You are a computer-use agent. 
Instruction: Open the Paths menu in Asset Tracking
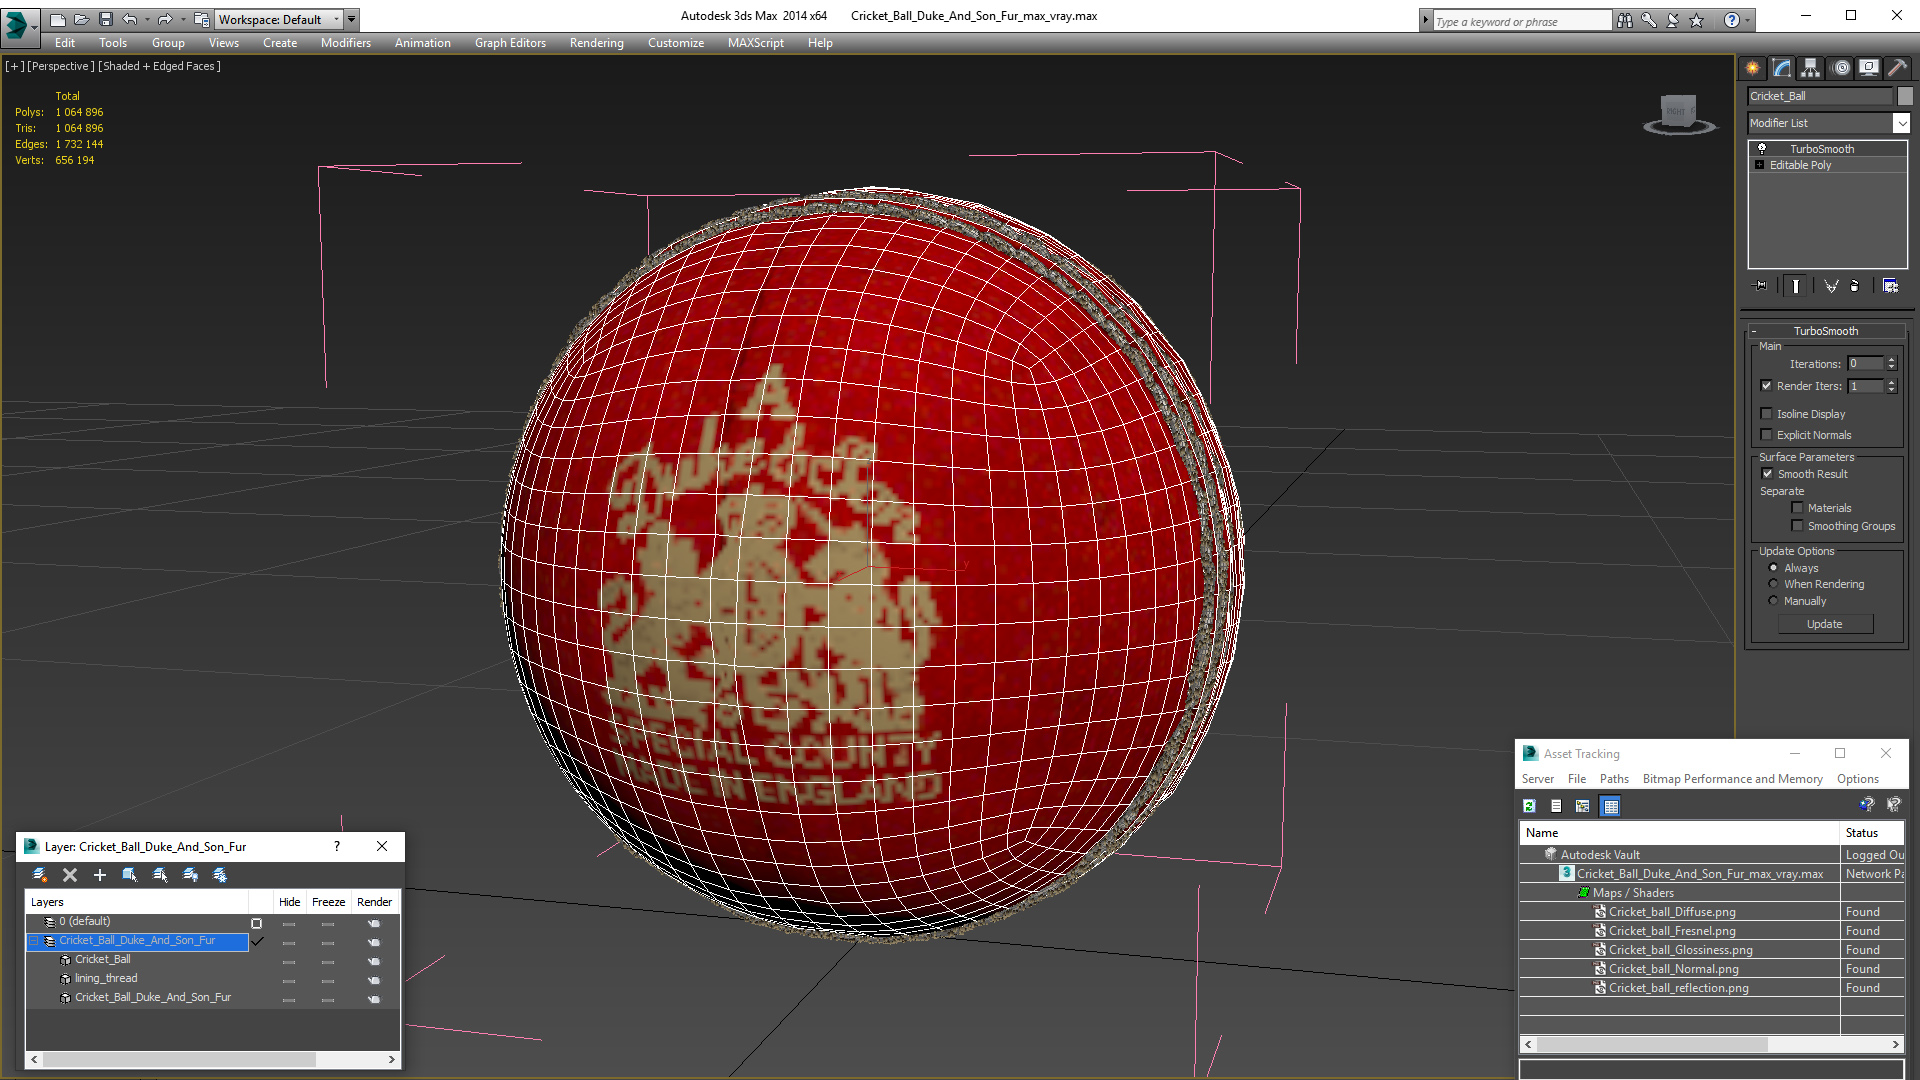1614,779
